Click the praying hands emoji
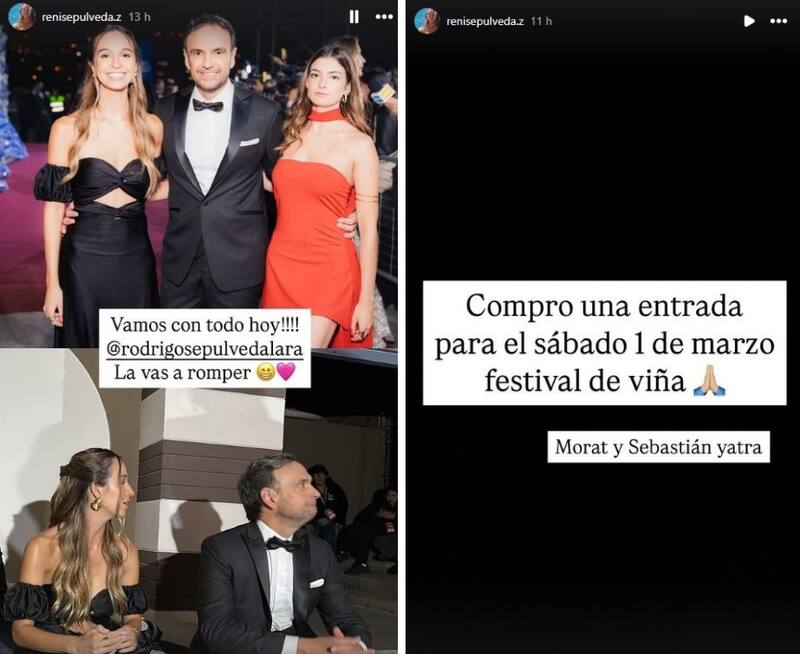This screenshot has height=654, width=800. click(x=709, y=382)
